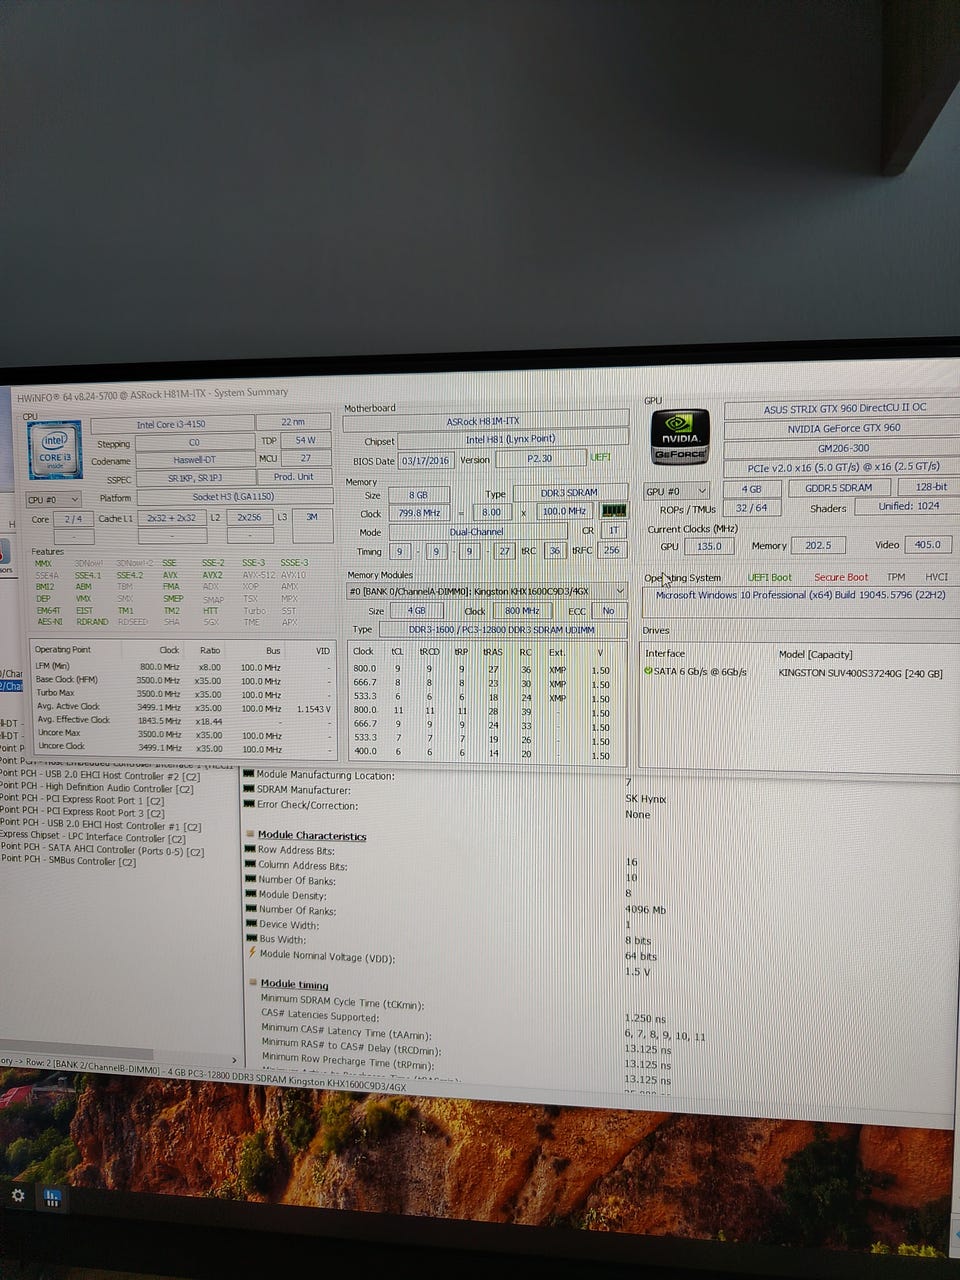Click the blue HWiNFO icon in the taskbar
Image resolution: width=960 pixels, height=1280 pixels.
[x=52, y=1197]
